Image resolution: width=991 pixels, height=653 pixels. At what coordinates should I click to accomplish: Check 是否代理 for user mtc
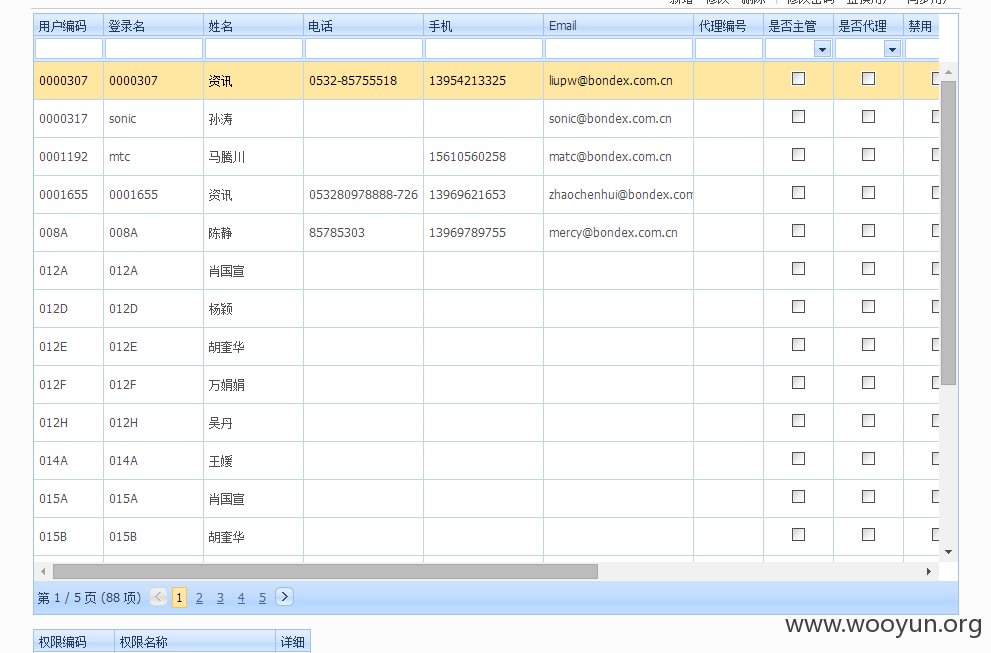tap(868, 154)
